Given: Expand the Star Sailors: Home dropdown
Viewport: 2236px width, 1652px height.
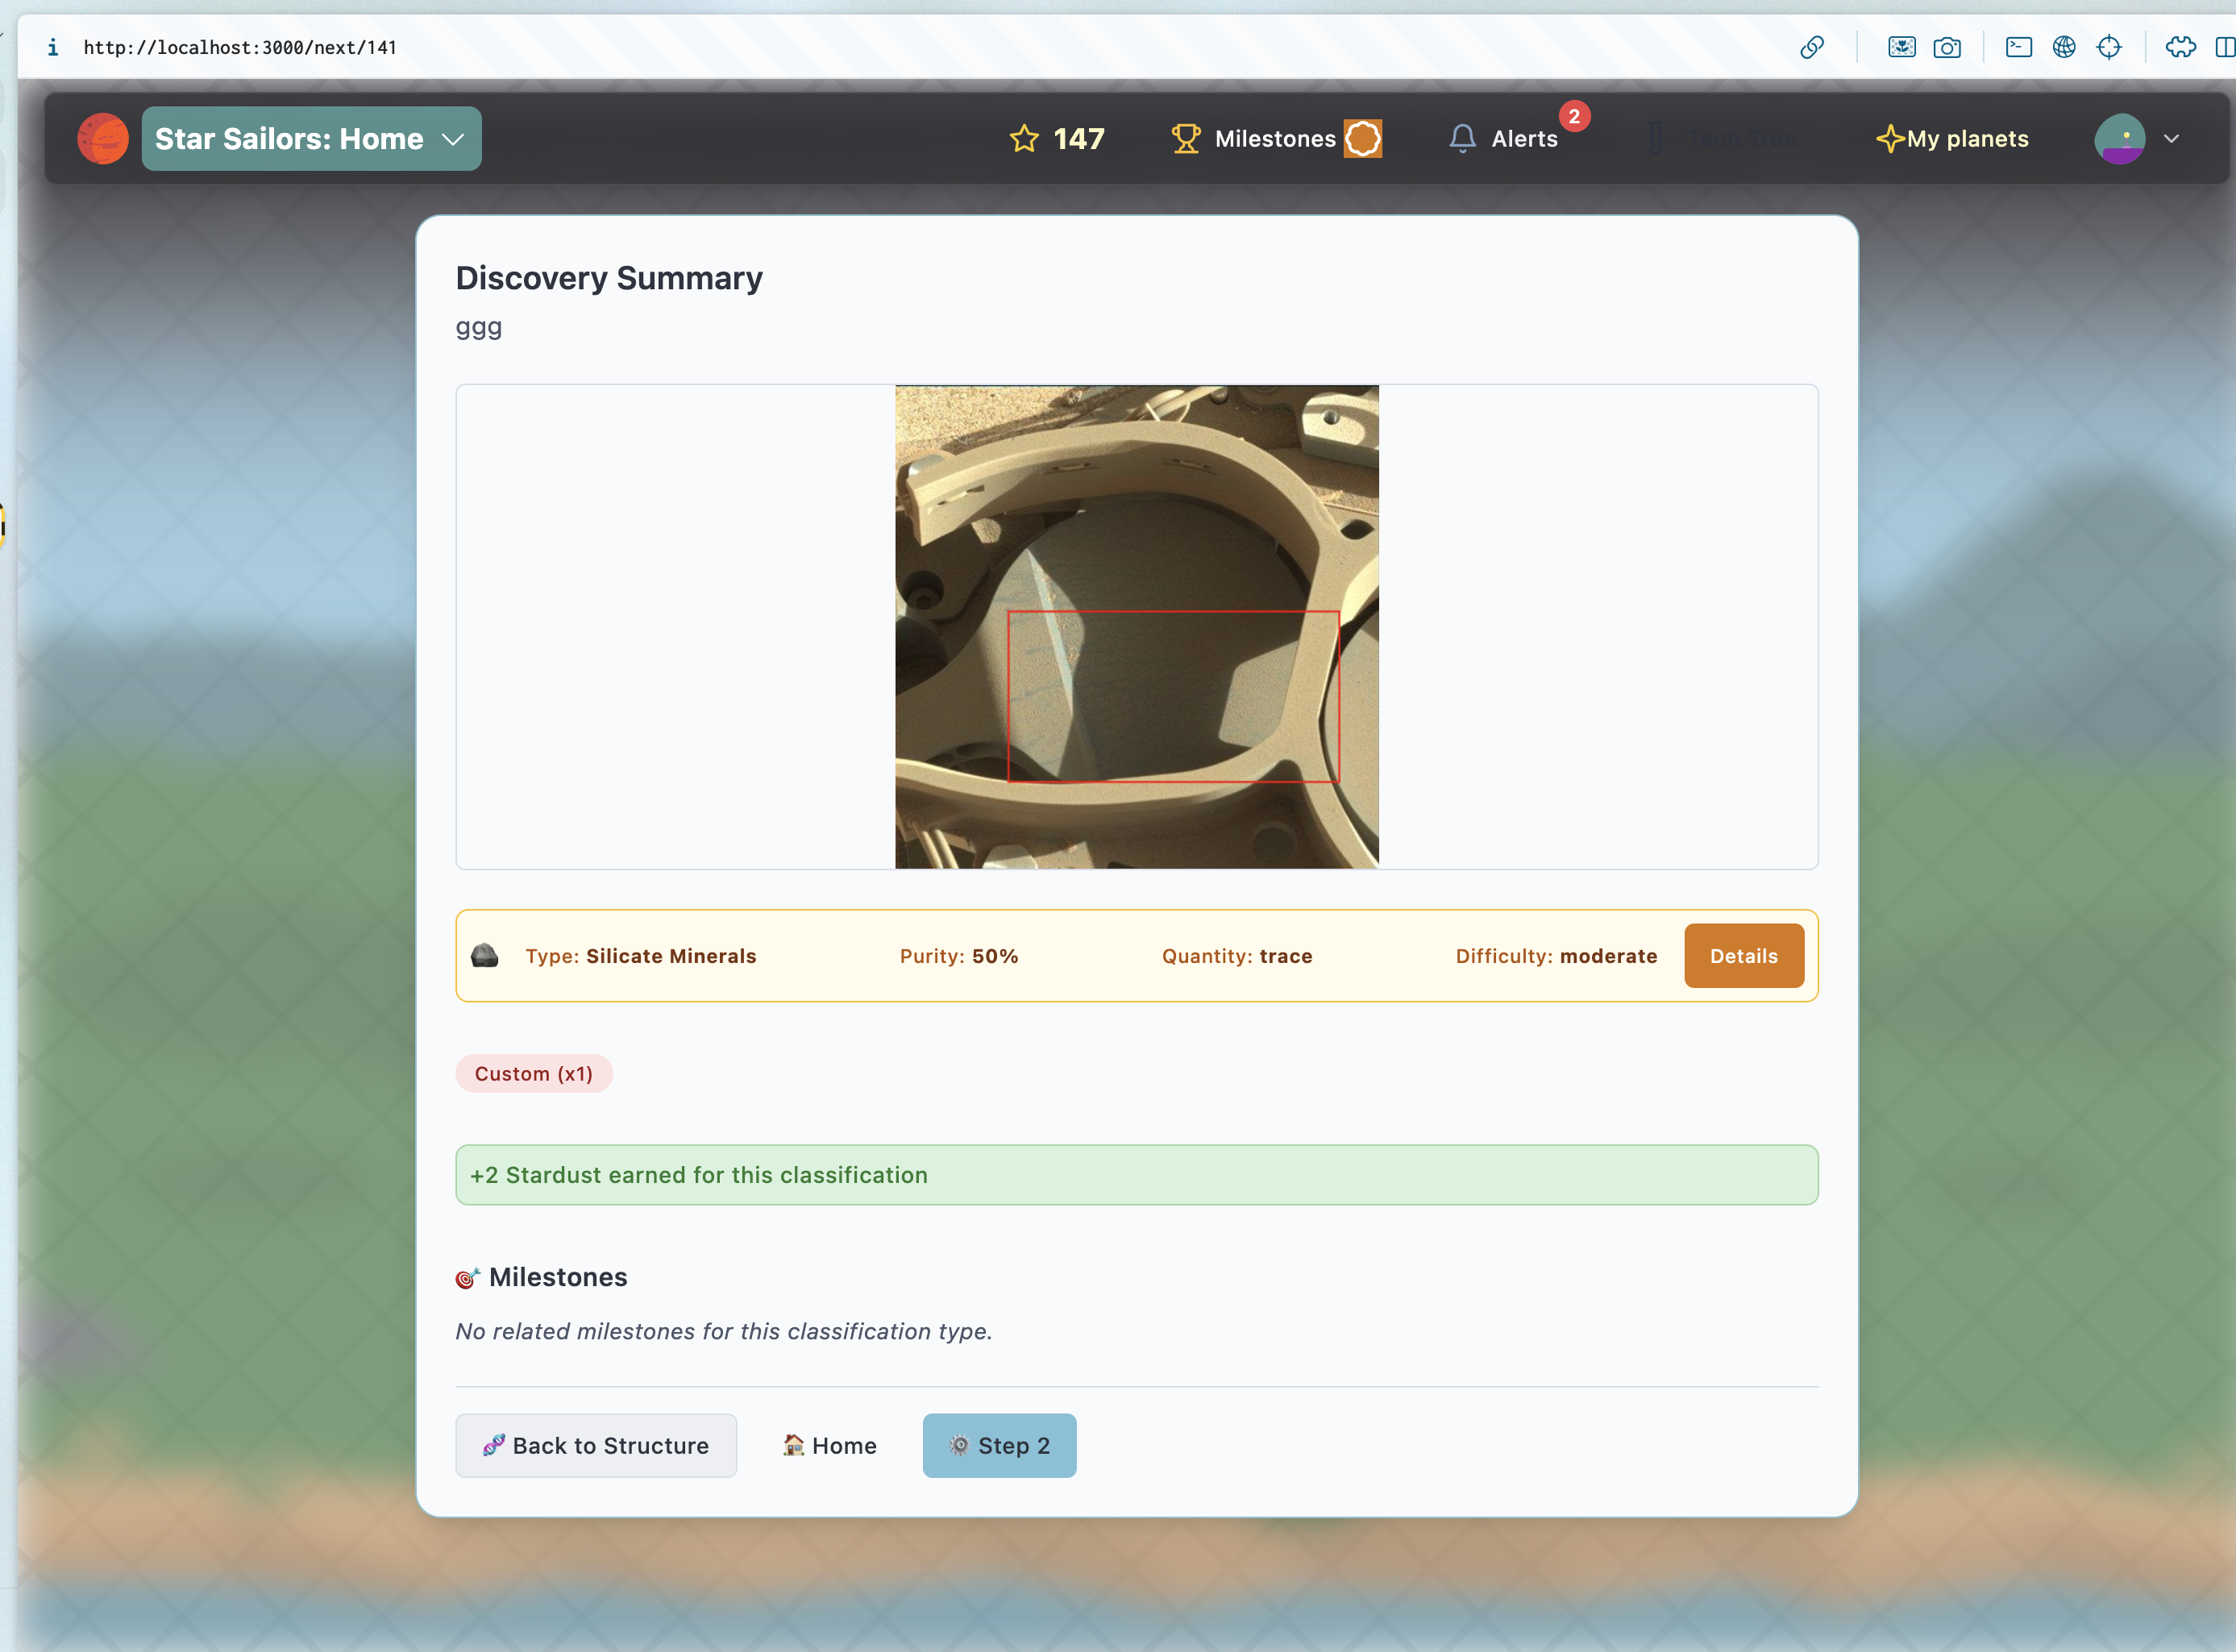Looking at the screenshot, I should click(311, 138).
